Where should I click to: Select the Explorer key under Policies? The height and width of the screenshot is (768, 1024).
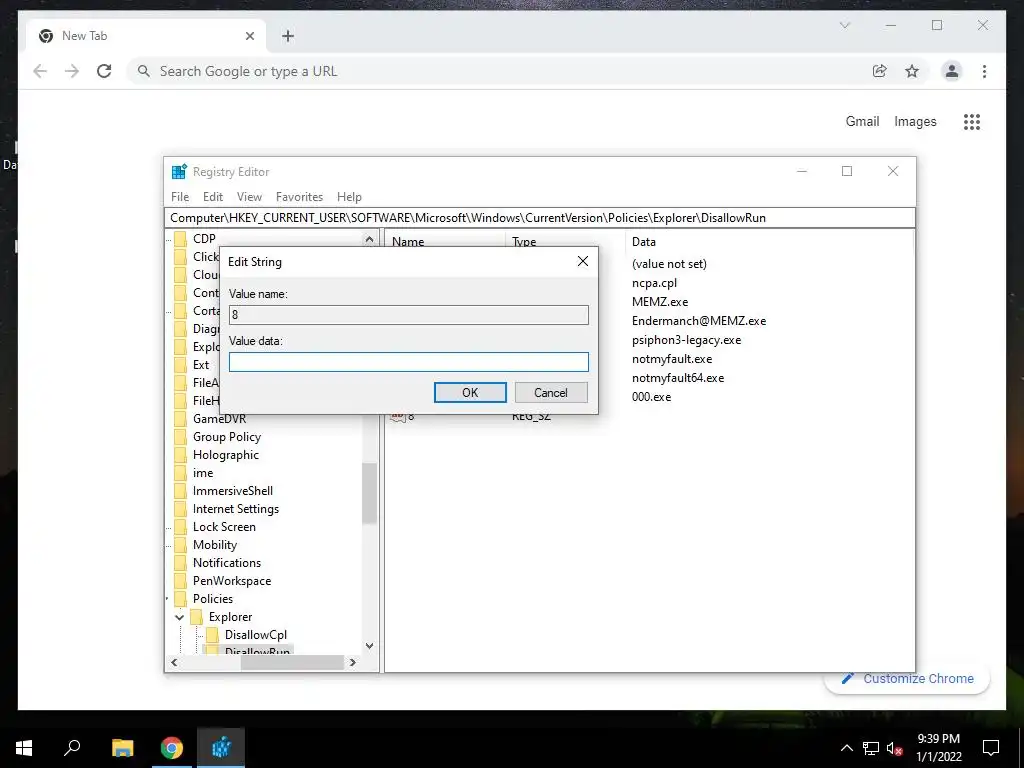point(230,616)
